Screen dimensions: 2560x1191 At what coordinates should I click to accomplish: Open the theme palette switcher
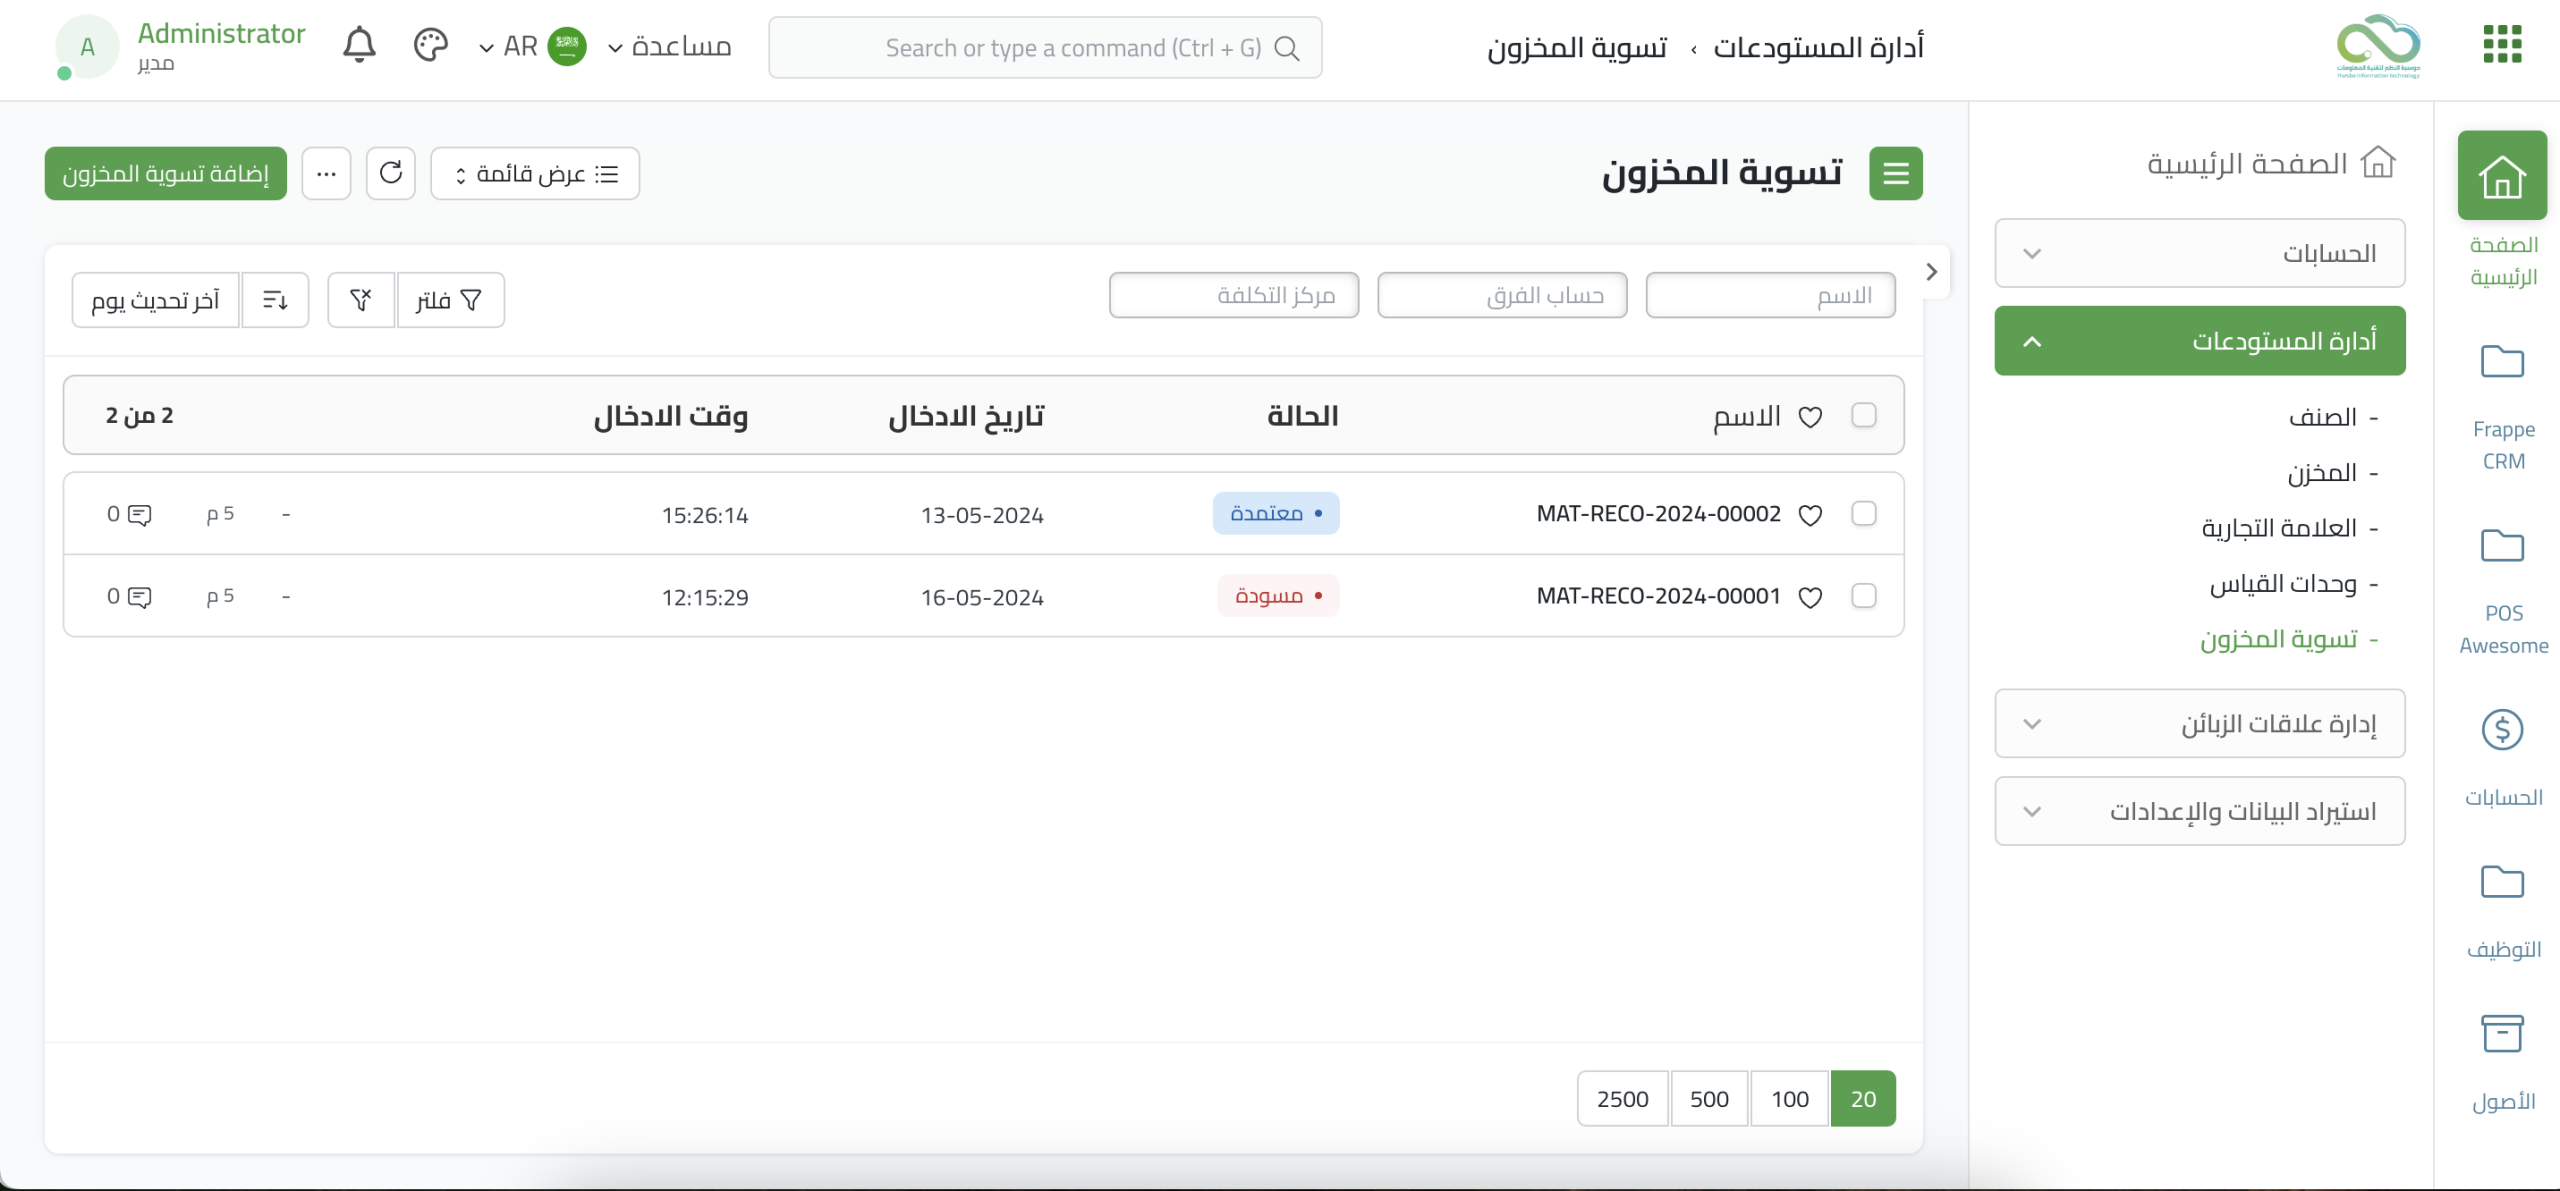tap(431, 45)
